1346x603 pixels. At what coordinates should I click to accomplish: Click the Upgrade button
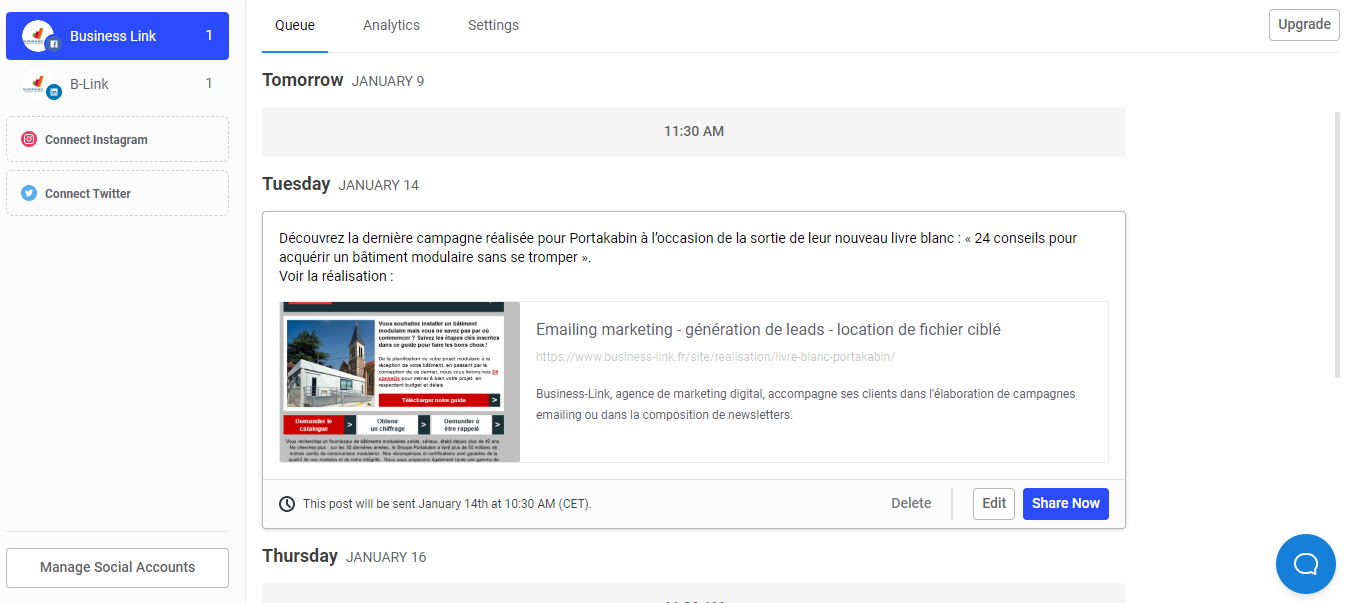tap(1304, 25)
